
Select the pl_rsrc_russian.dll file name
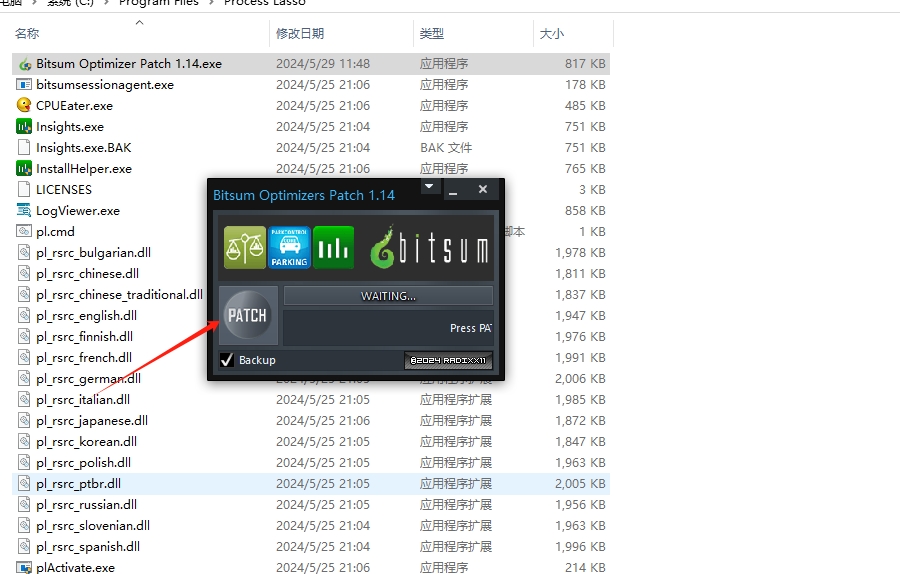[x=87, y=505]
